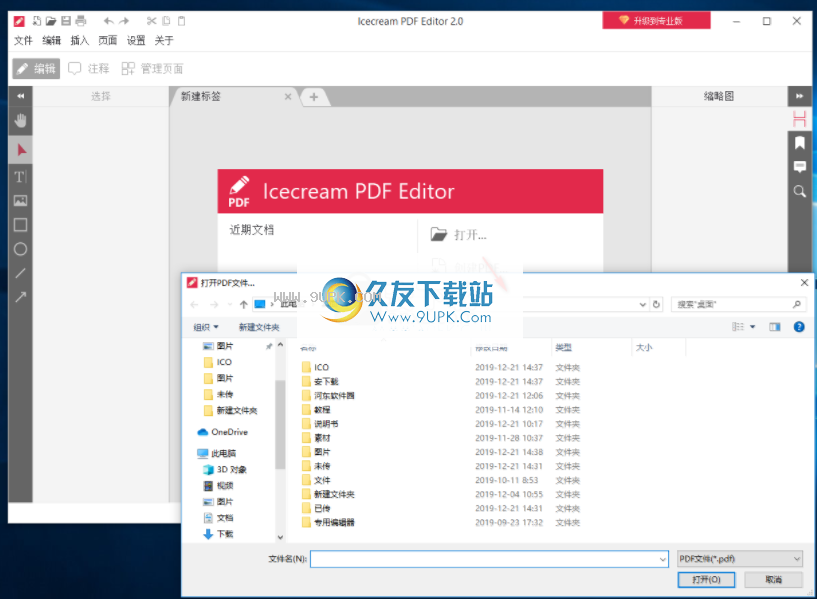Image resolution: width=820 pixels, height=600 pixels.
Task: Select the Circle shape tool
Action: tap(20, 250)
